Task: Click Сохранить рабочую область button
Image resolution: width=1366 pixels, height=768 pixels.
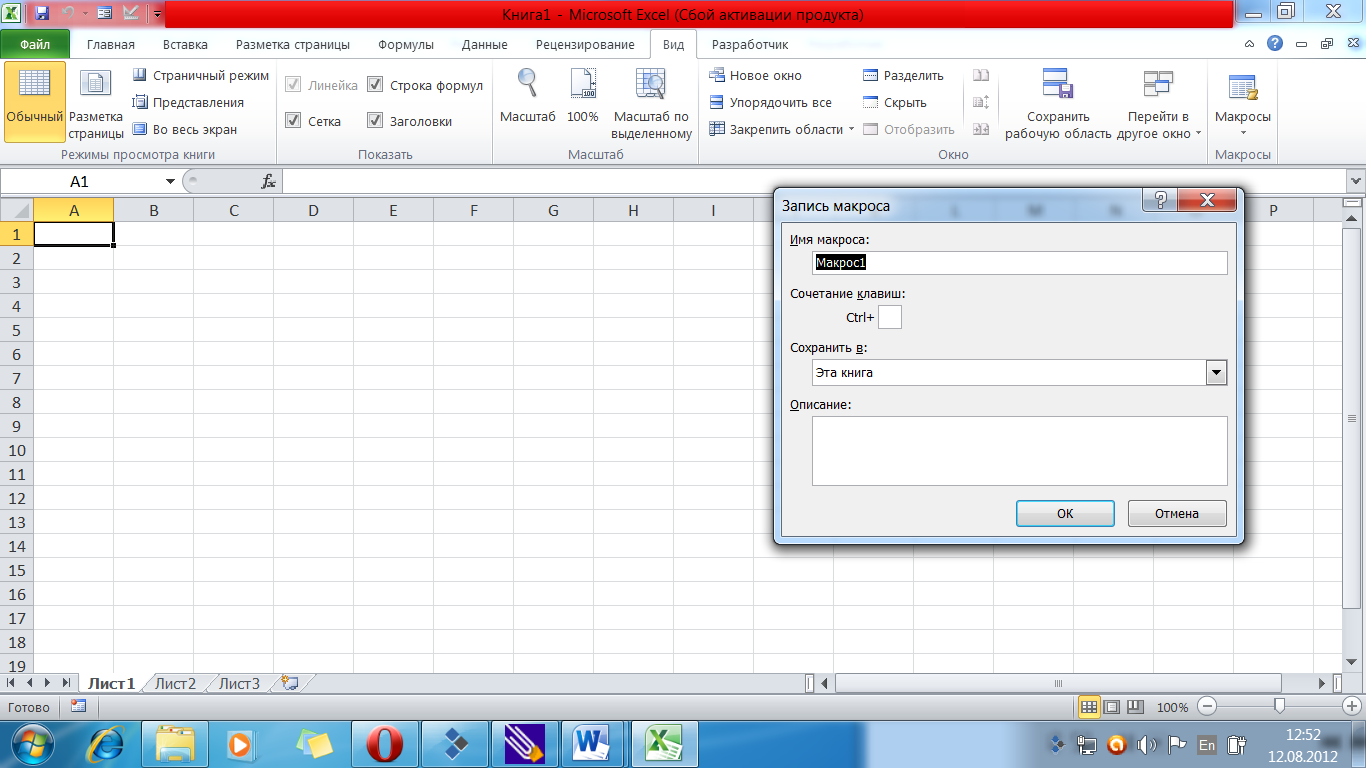Action: (1058, 104)
